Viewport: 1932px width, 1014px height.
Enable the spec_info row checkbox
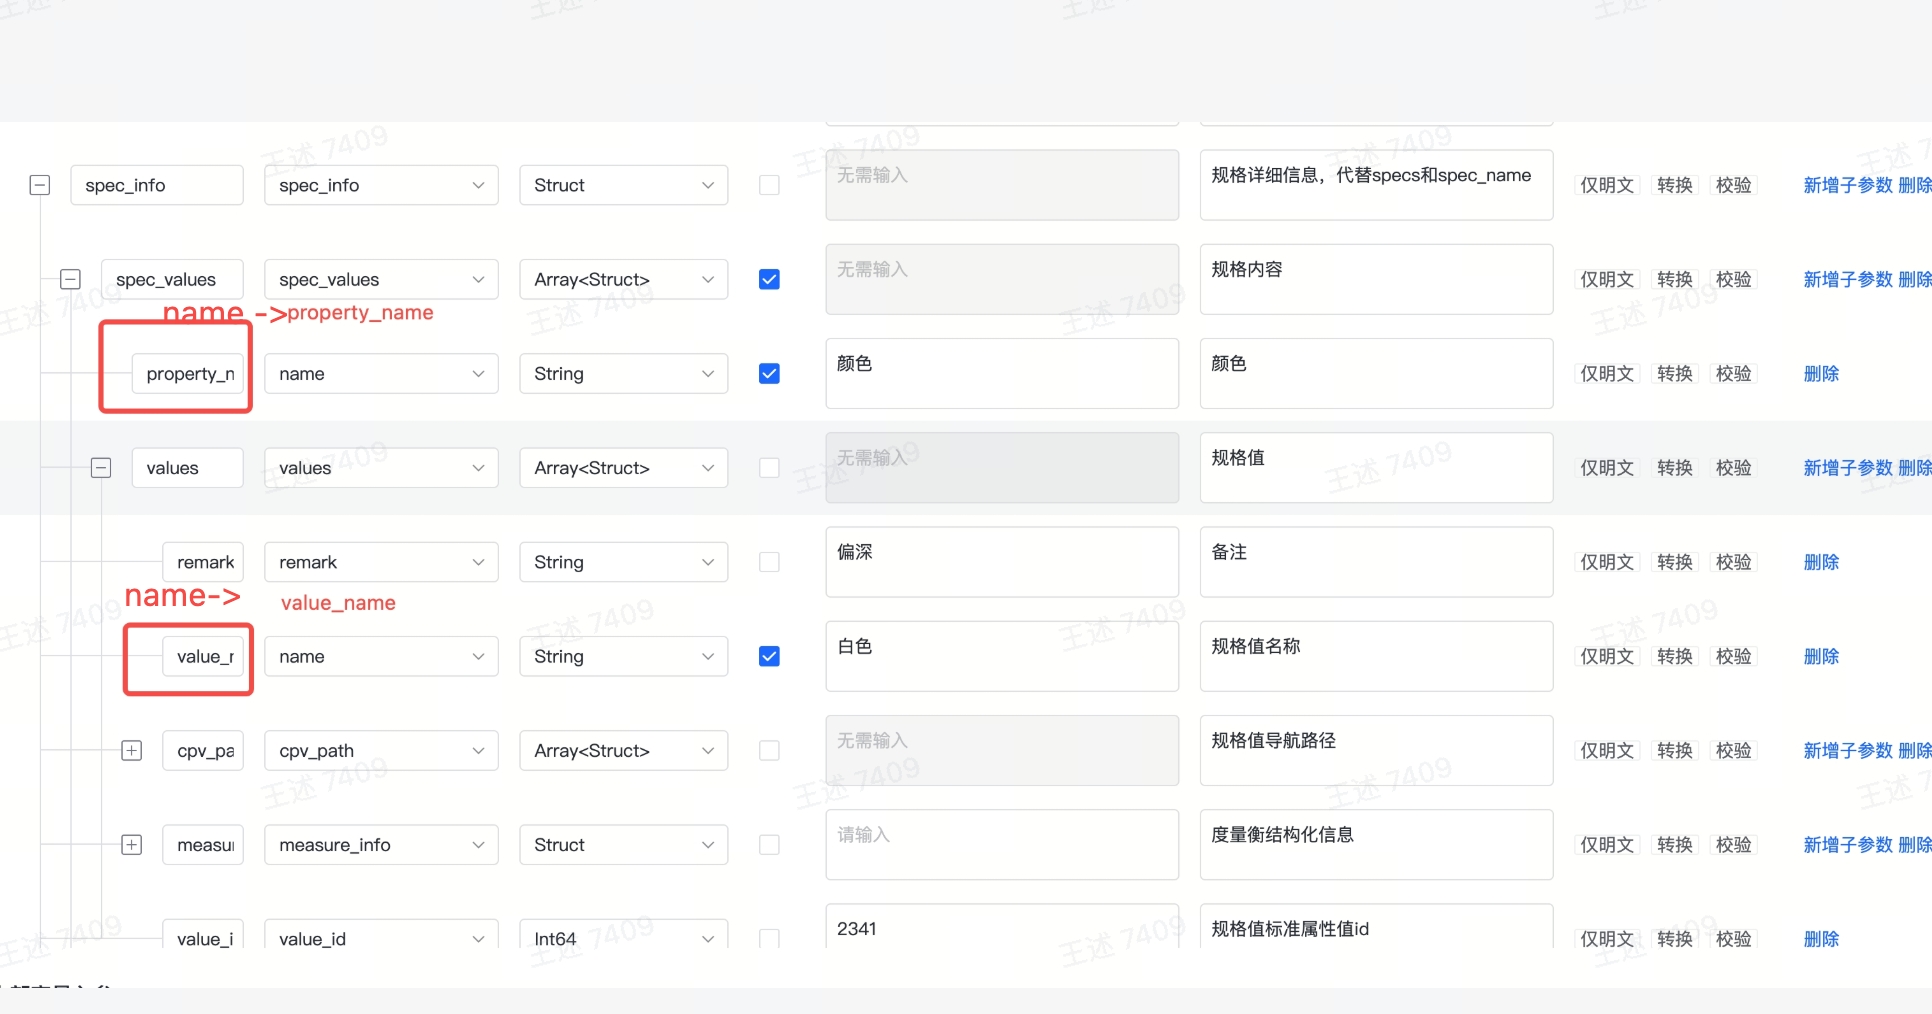[x=769, y=185]
